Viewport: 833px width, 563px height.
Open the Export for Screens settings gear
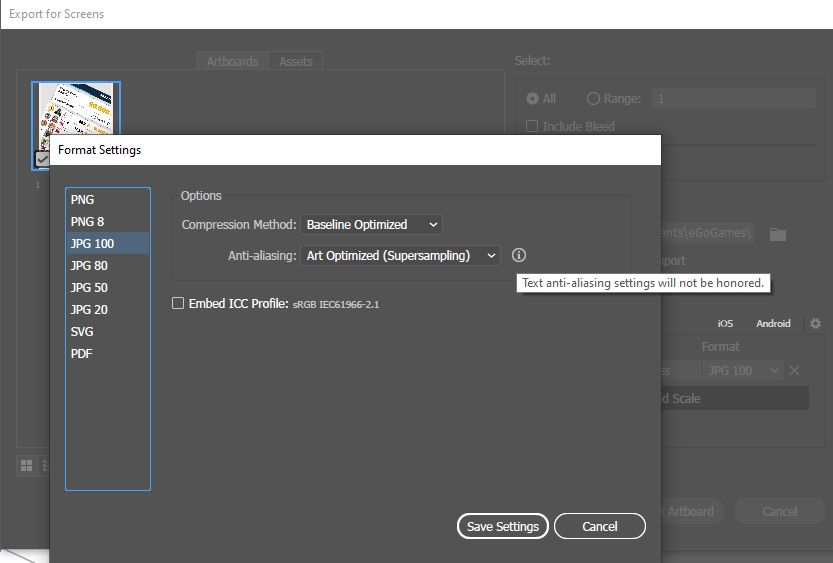point(815,323)
